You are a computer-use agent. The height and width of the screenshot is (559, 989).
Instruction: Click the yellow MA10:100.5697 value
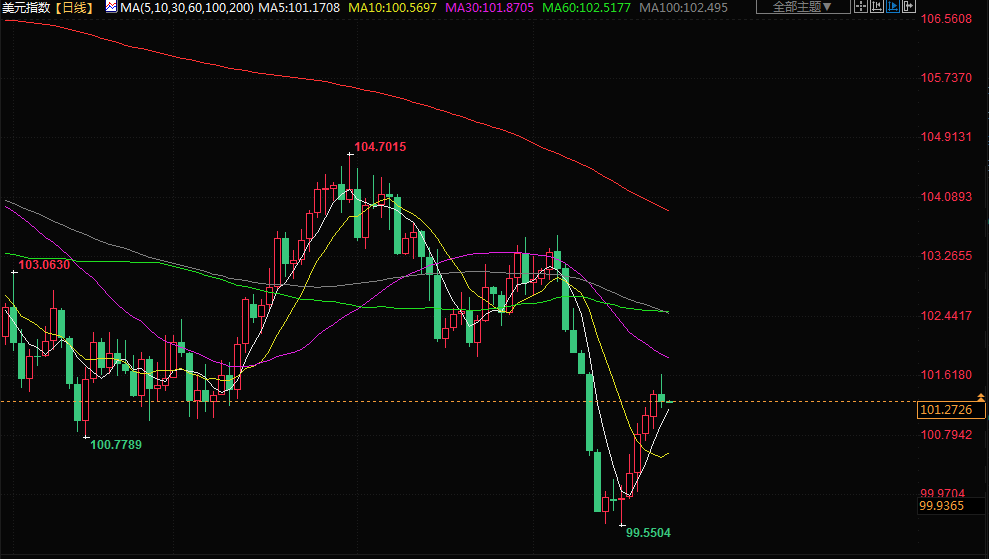[392, 8]
